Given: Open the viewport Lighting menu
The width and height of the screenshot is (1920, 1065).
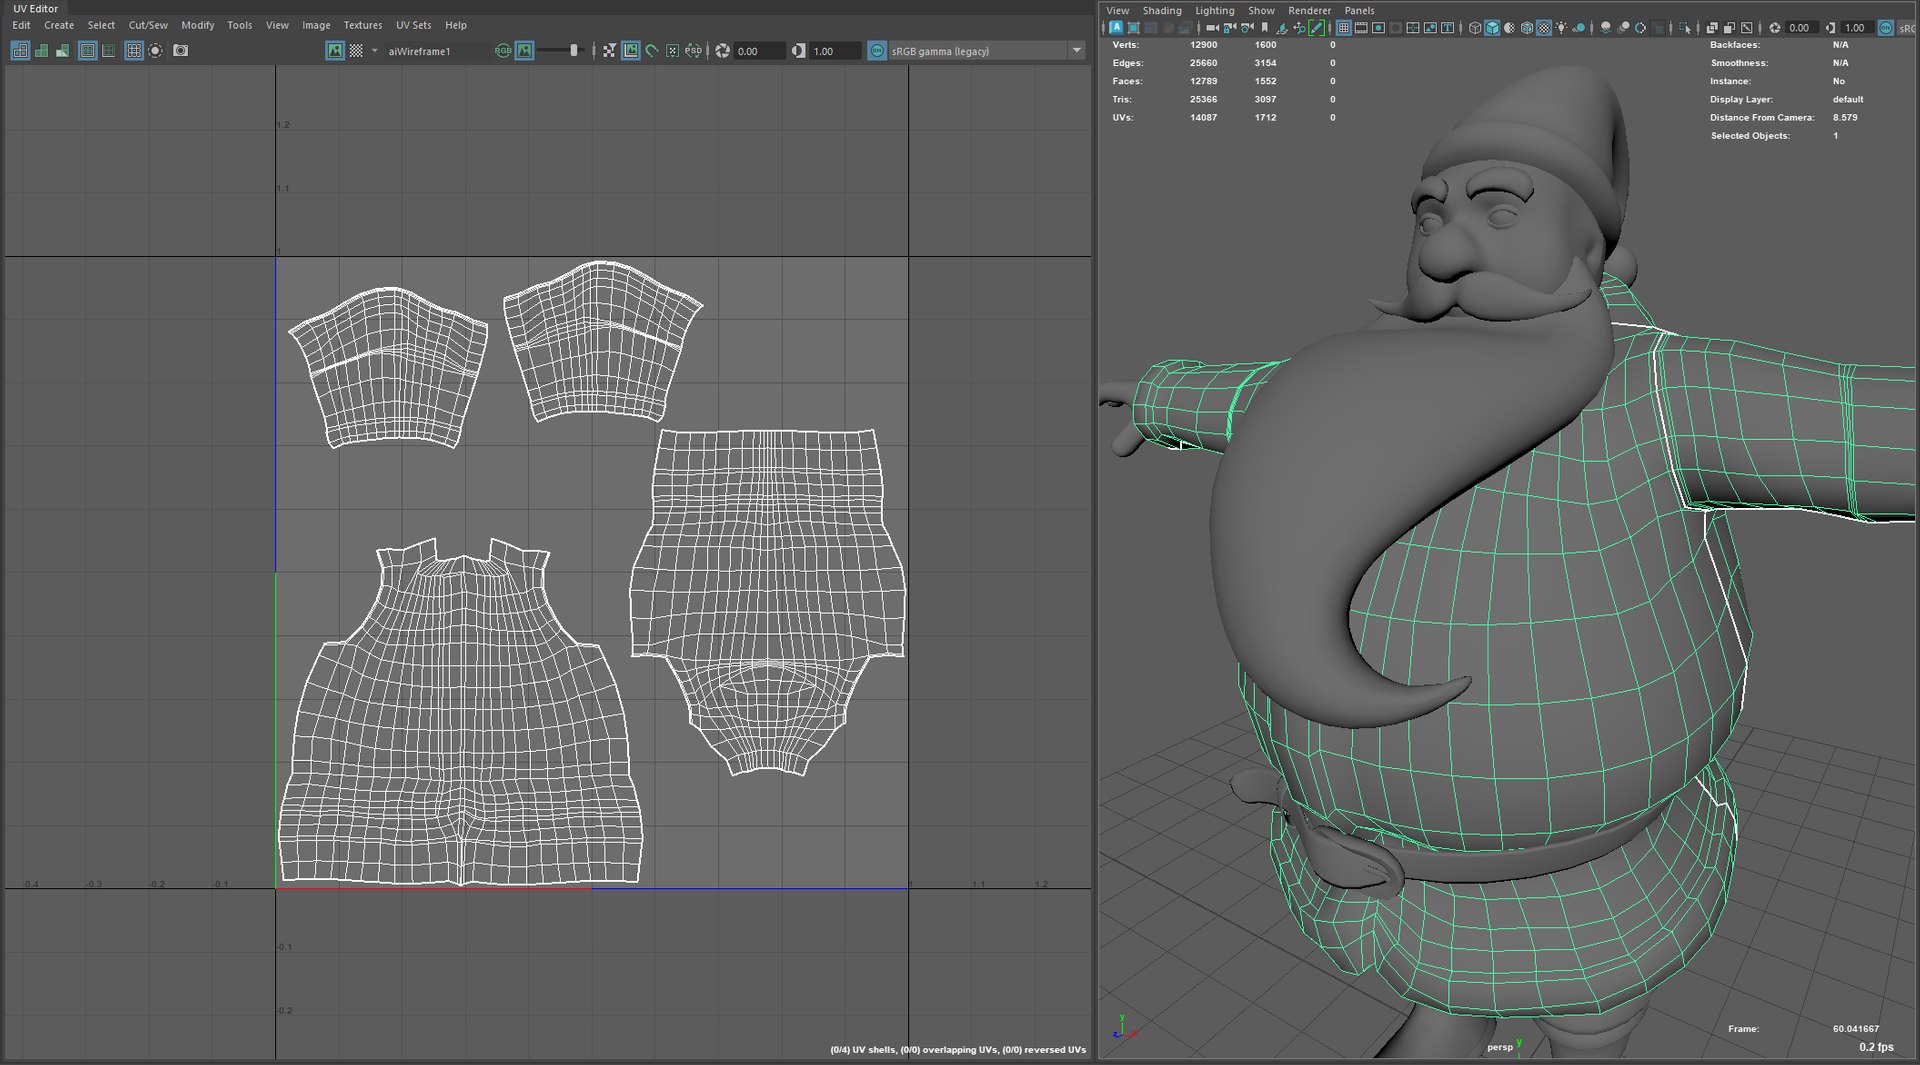Looking at the screenshot, I should click(x=1215, y=10).
